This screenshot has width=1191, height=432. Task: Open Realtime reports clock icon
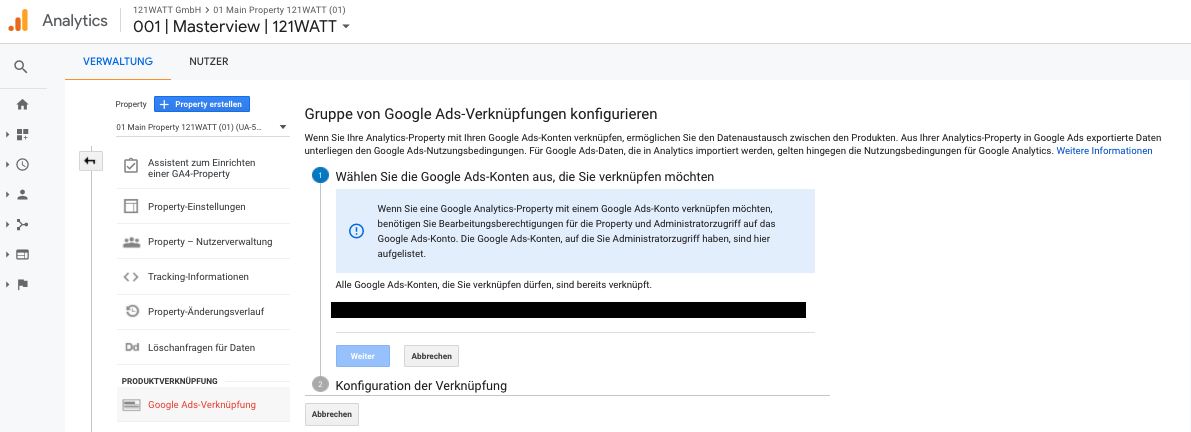click(x=22, y=164)
